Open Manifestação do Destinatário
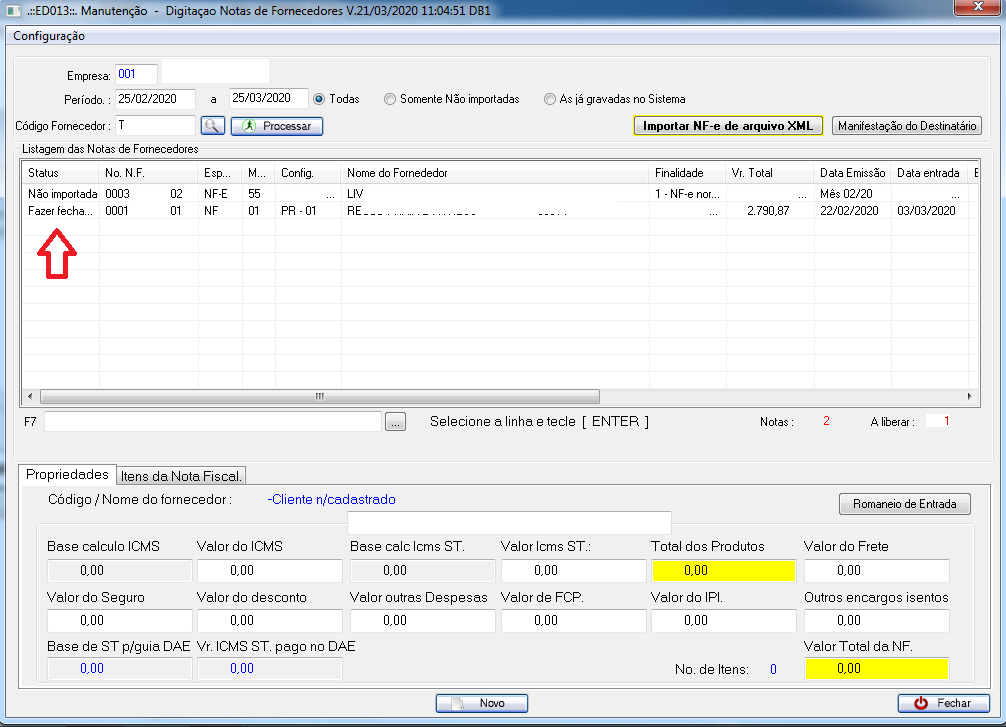1006x727 pixels. pos(907,126)
